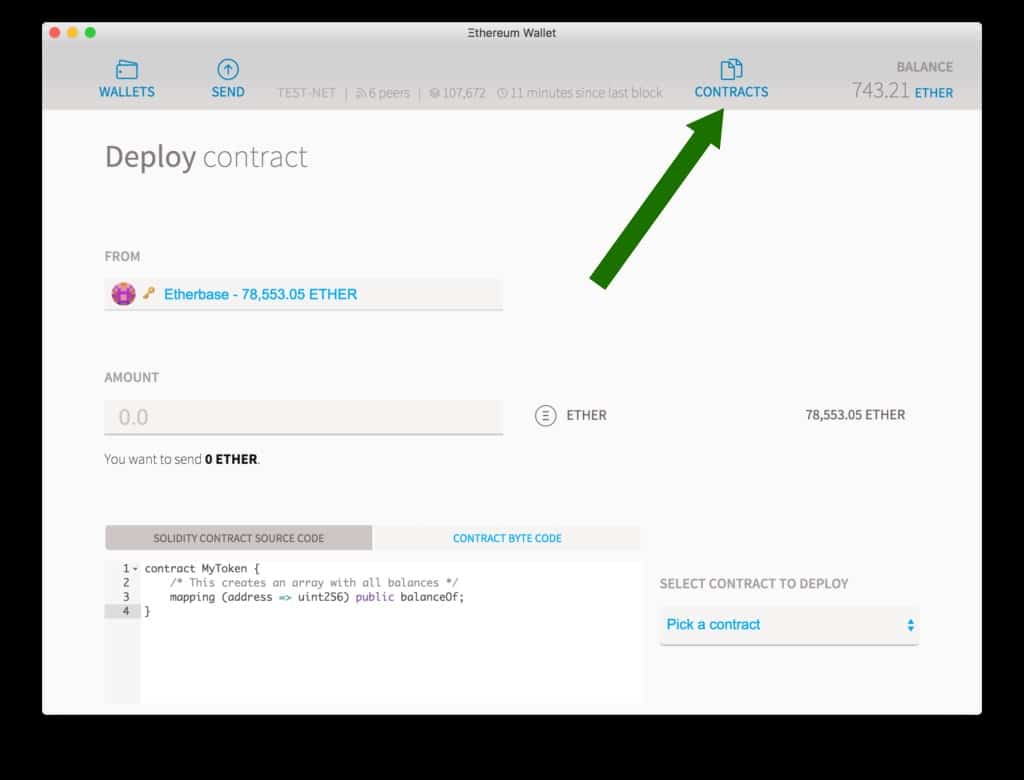This screenshot has width=1024, height=780.
Task: Click the Deploy contract heading
Action: (x=206, y=157)
